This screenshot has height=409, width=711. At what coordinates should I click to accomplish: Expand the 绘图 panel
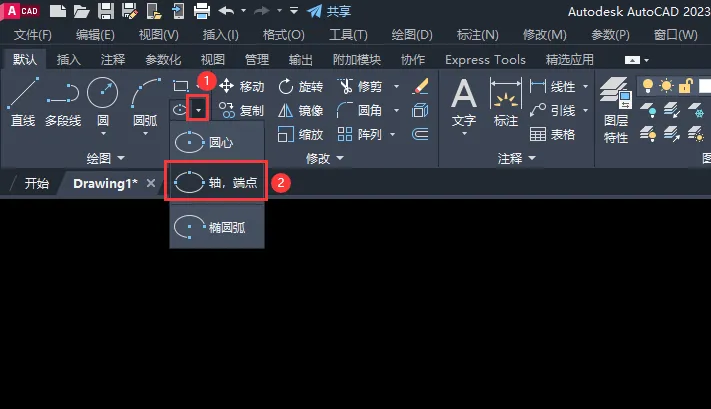point(105,158)
